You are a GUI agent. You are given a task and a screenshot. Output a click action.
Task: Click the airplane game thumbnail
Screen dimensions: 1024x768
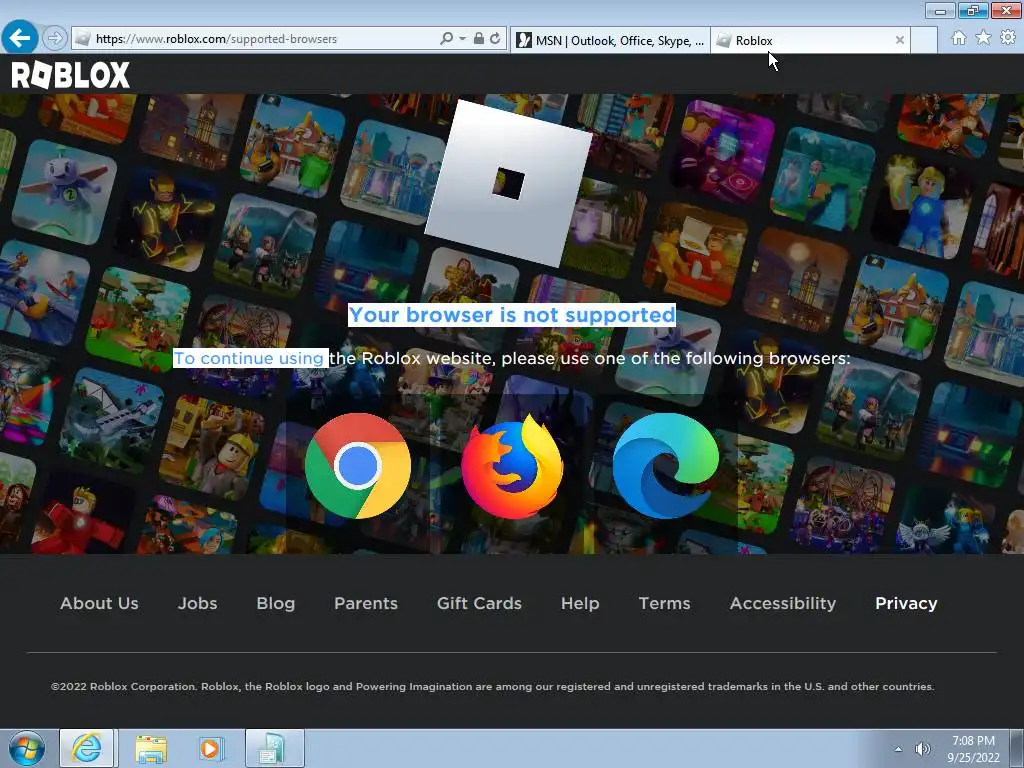click(x=112, y=419)
